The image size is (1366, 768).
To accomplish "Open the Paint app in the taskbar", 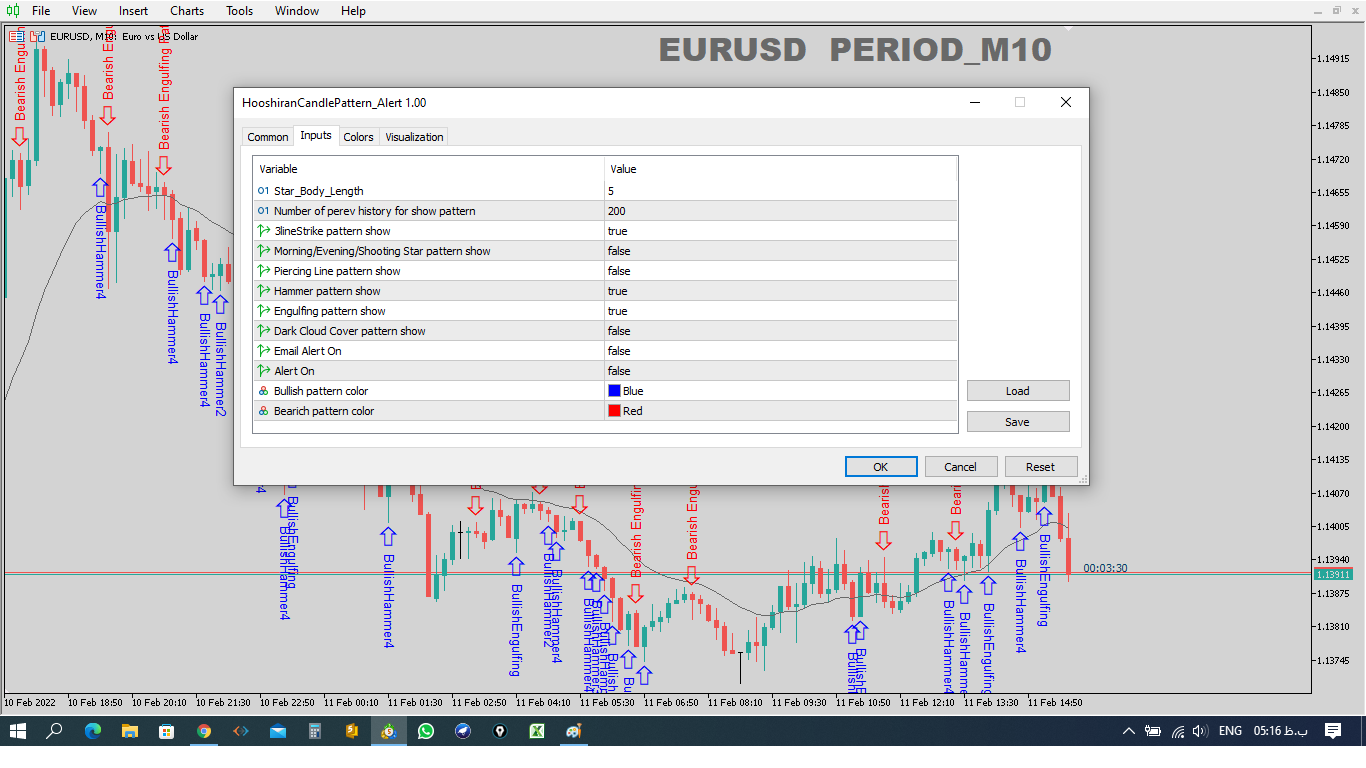I will pos(573,731).
